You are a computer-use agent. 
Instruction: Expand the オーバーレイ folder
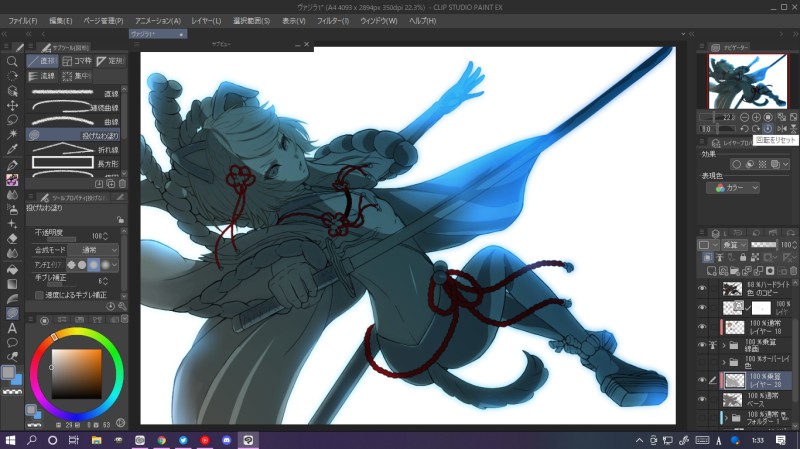pos(723,362)
